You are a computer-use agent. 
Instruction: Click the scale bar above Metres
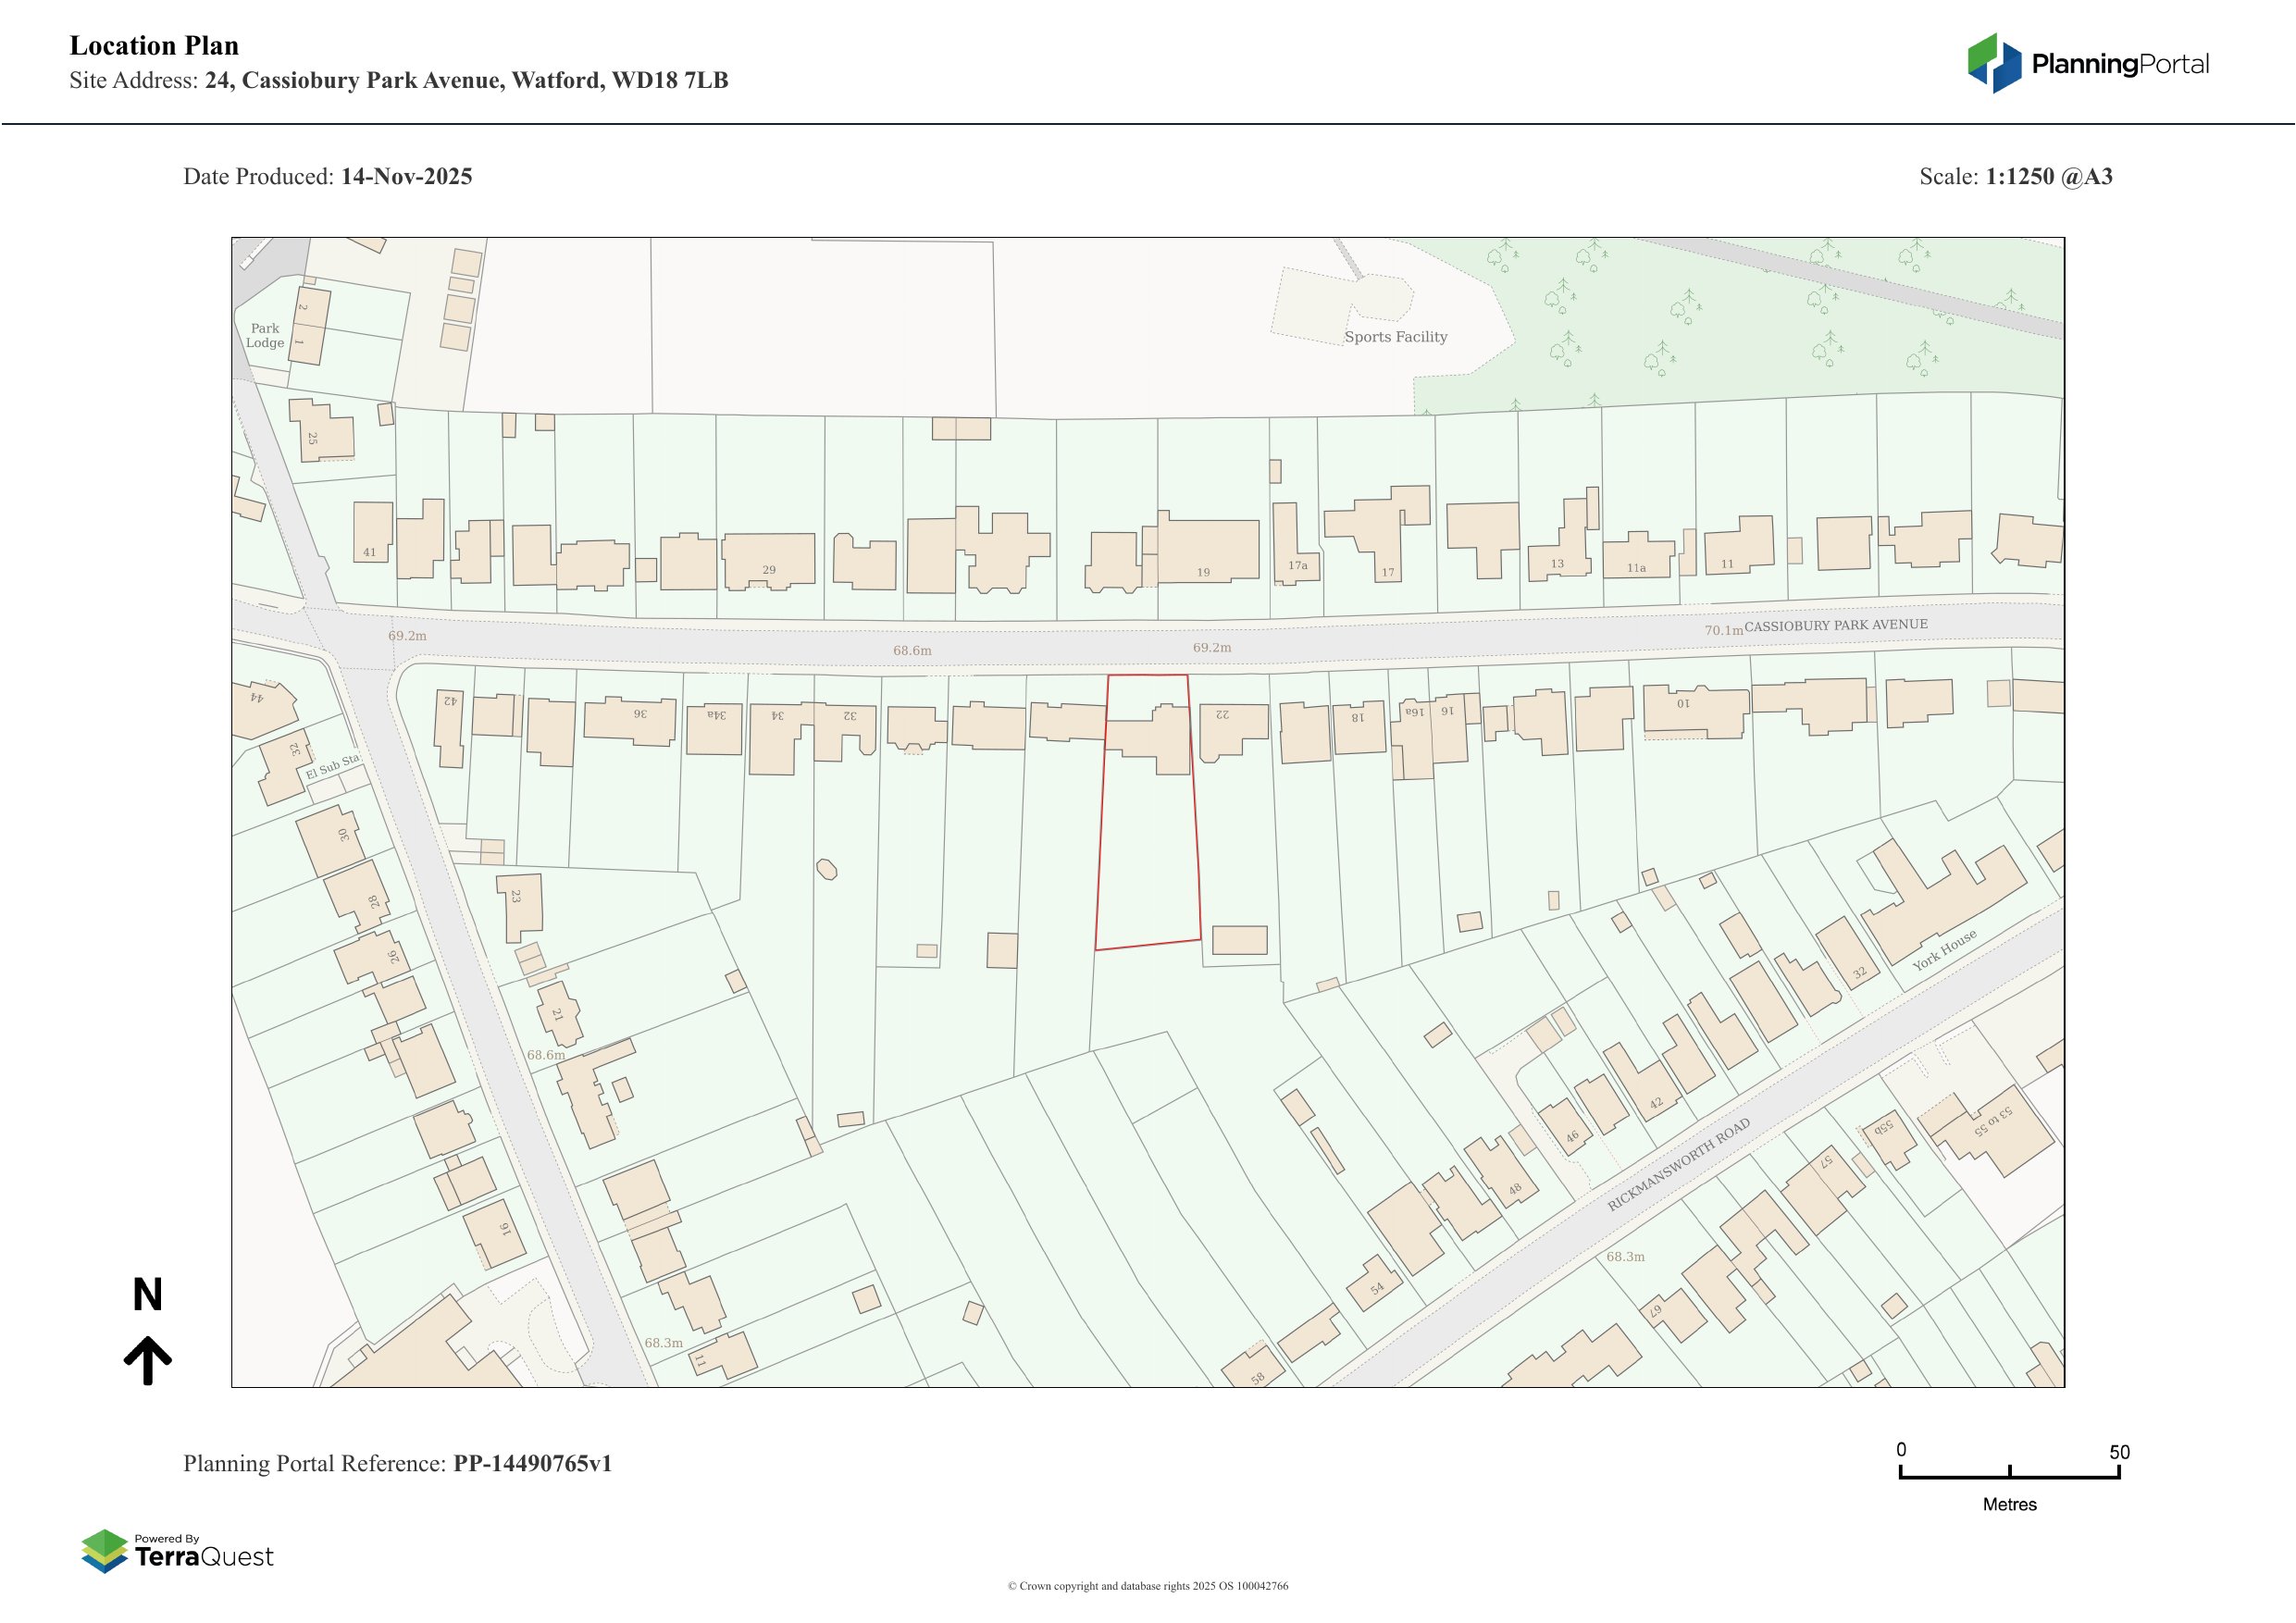coord(2009,1475)
